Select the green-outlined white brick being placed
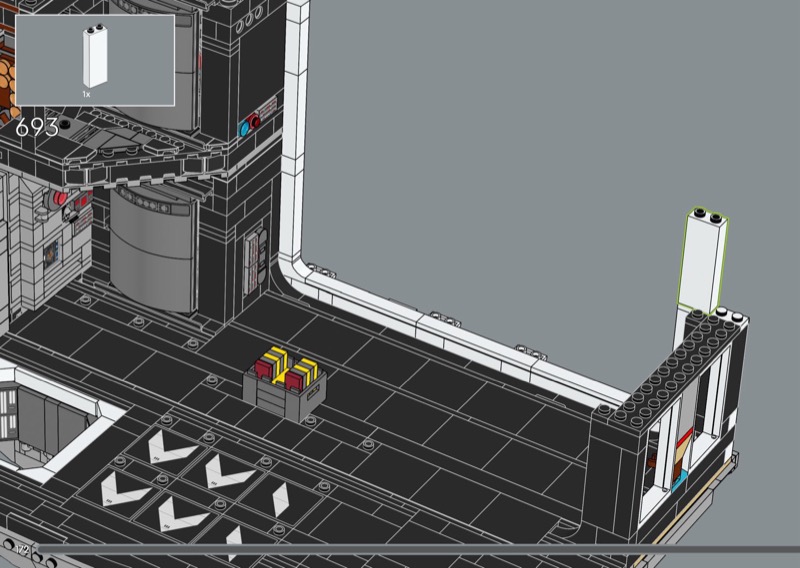 pos(702,260)
